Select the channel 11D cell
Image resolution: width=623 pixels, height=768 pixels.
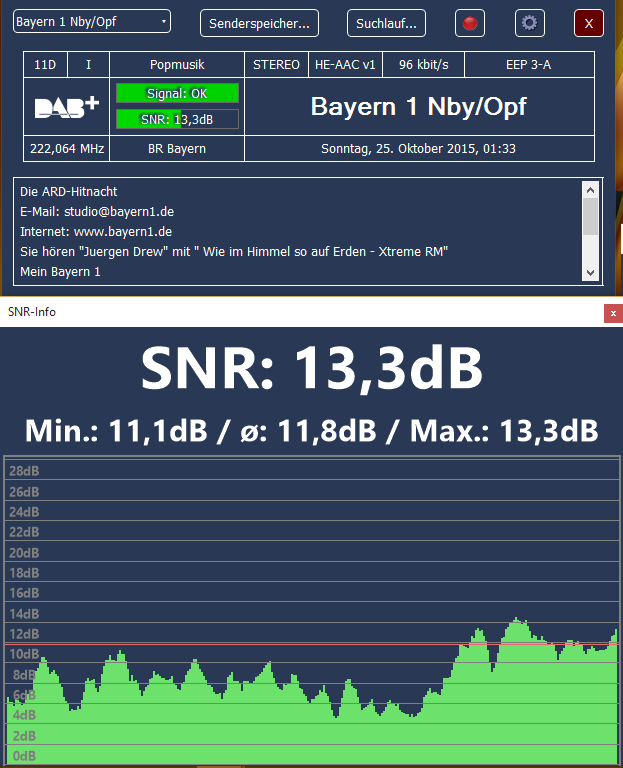click(45, 65)
